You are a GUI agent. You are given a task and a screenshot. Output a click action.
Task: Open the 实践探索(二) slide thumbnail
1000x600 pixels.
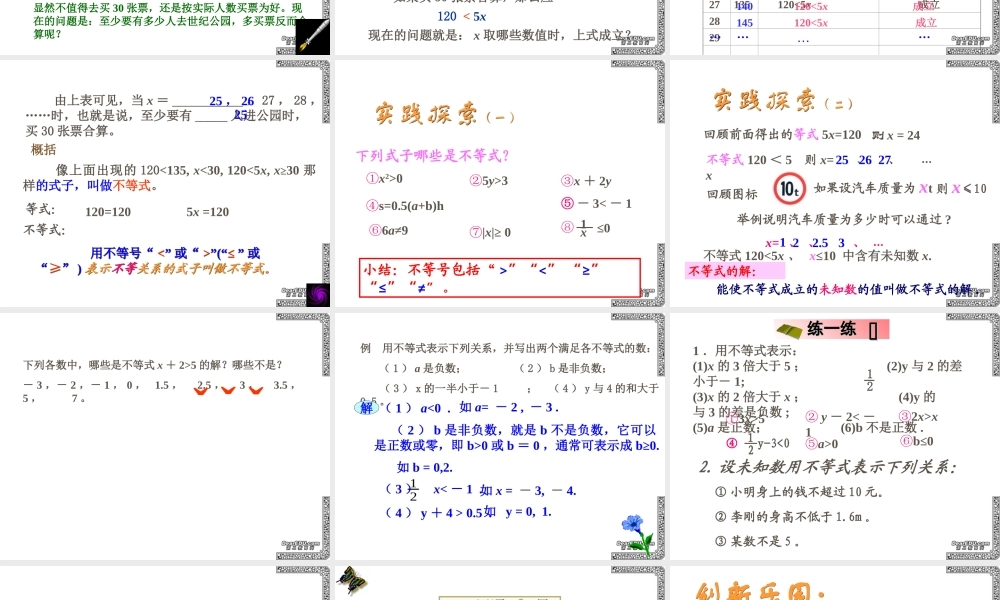tap(835, 184)
